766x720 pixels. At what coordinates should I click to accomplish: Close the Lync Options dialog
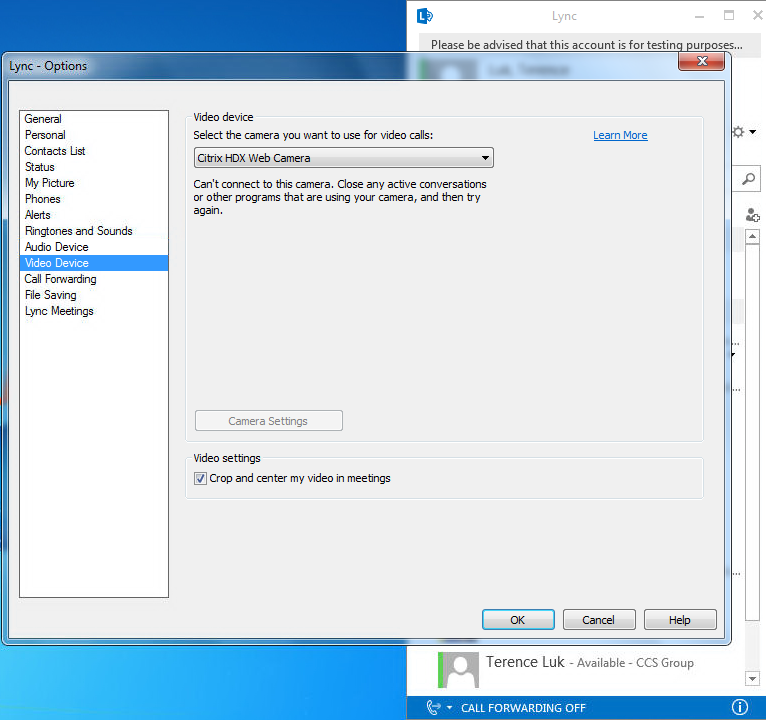(x=702, y=61)
